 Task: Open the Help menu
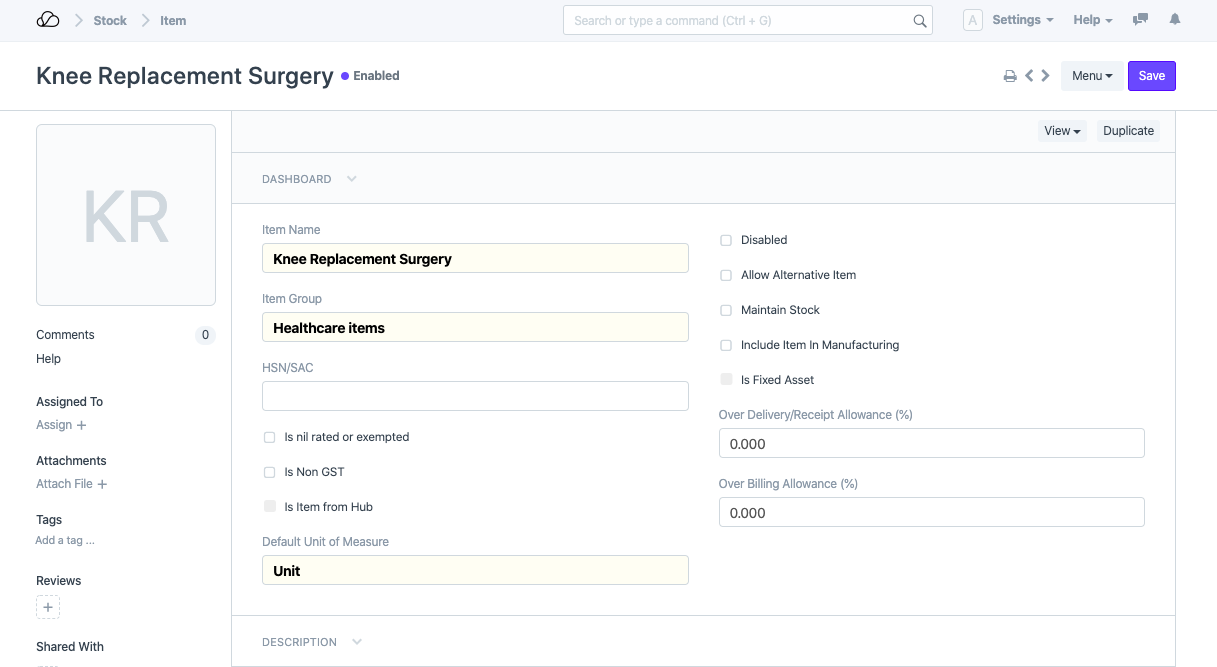point(1092,20)
